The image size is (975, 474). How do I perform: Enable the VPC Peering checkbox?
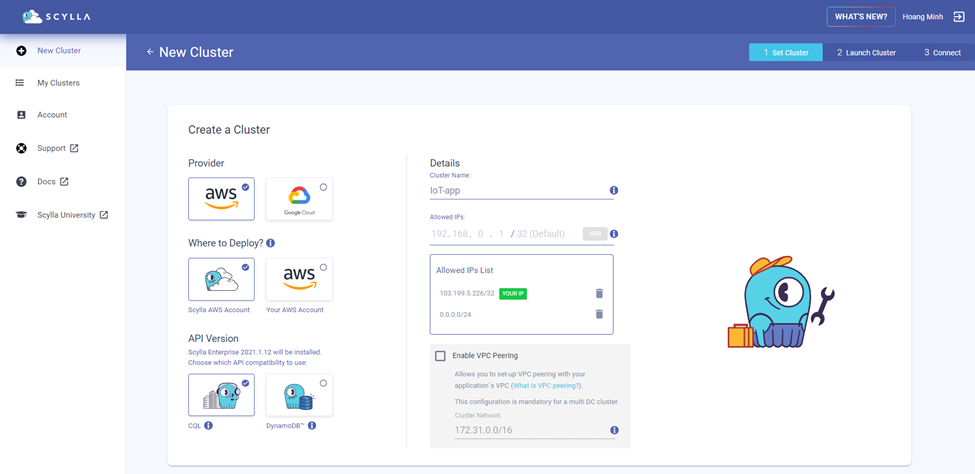tap(440, 356)
